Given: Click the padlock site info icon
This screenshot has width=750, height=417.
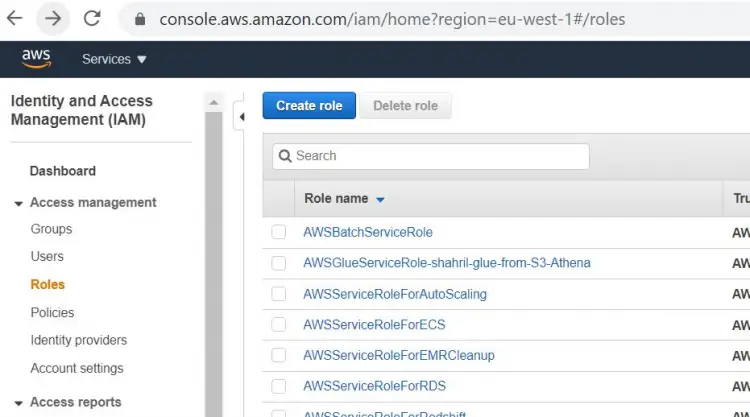Looking at the screenshot, I should tap(140, 19).
